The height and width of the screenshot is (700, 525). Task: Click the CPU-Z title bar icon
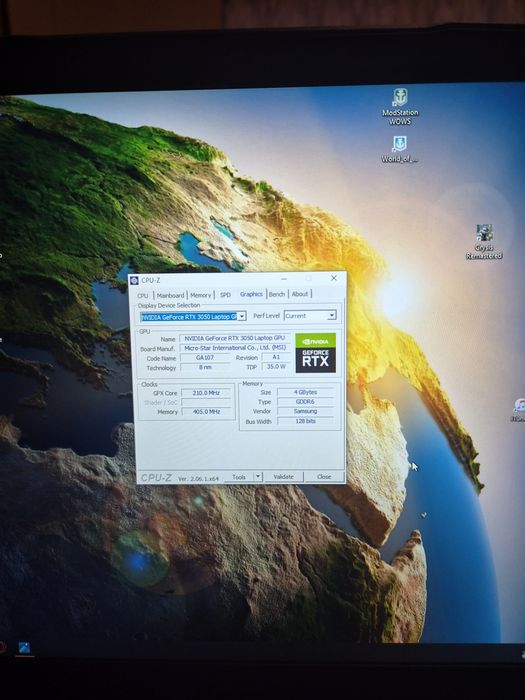point(134,280)
